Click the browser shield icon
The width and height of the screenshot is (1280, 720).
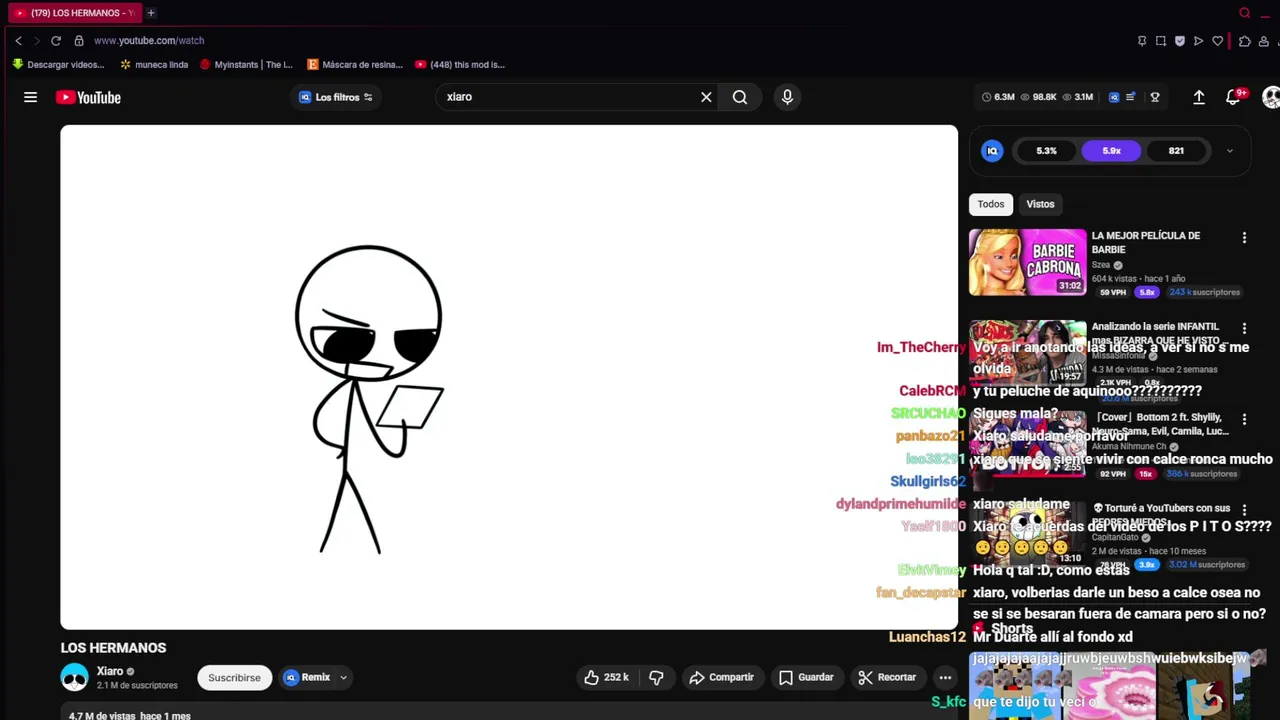tap(1180, 41)
